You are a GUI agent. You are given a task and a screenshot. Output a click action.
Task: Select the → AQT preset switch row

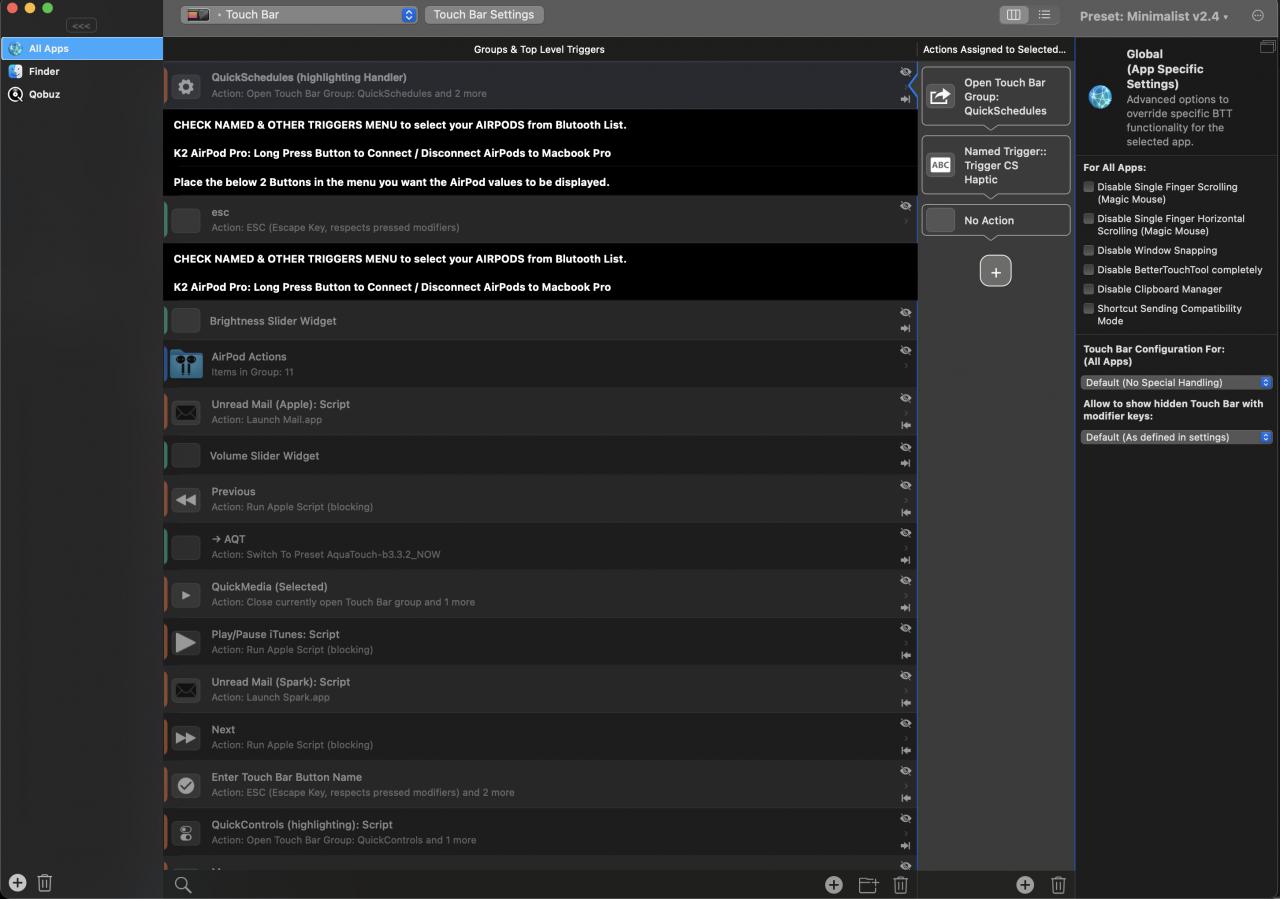[540, 546]
